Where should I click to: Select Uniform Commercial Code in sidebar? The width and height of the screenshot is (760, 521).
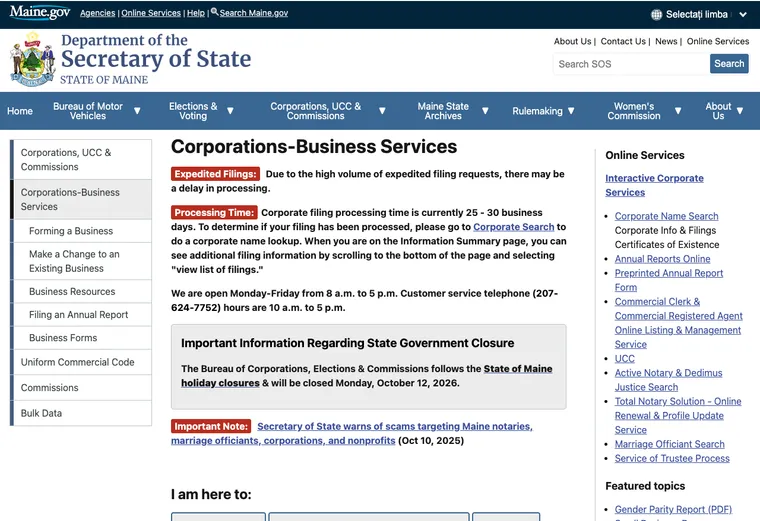(82, 362)
